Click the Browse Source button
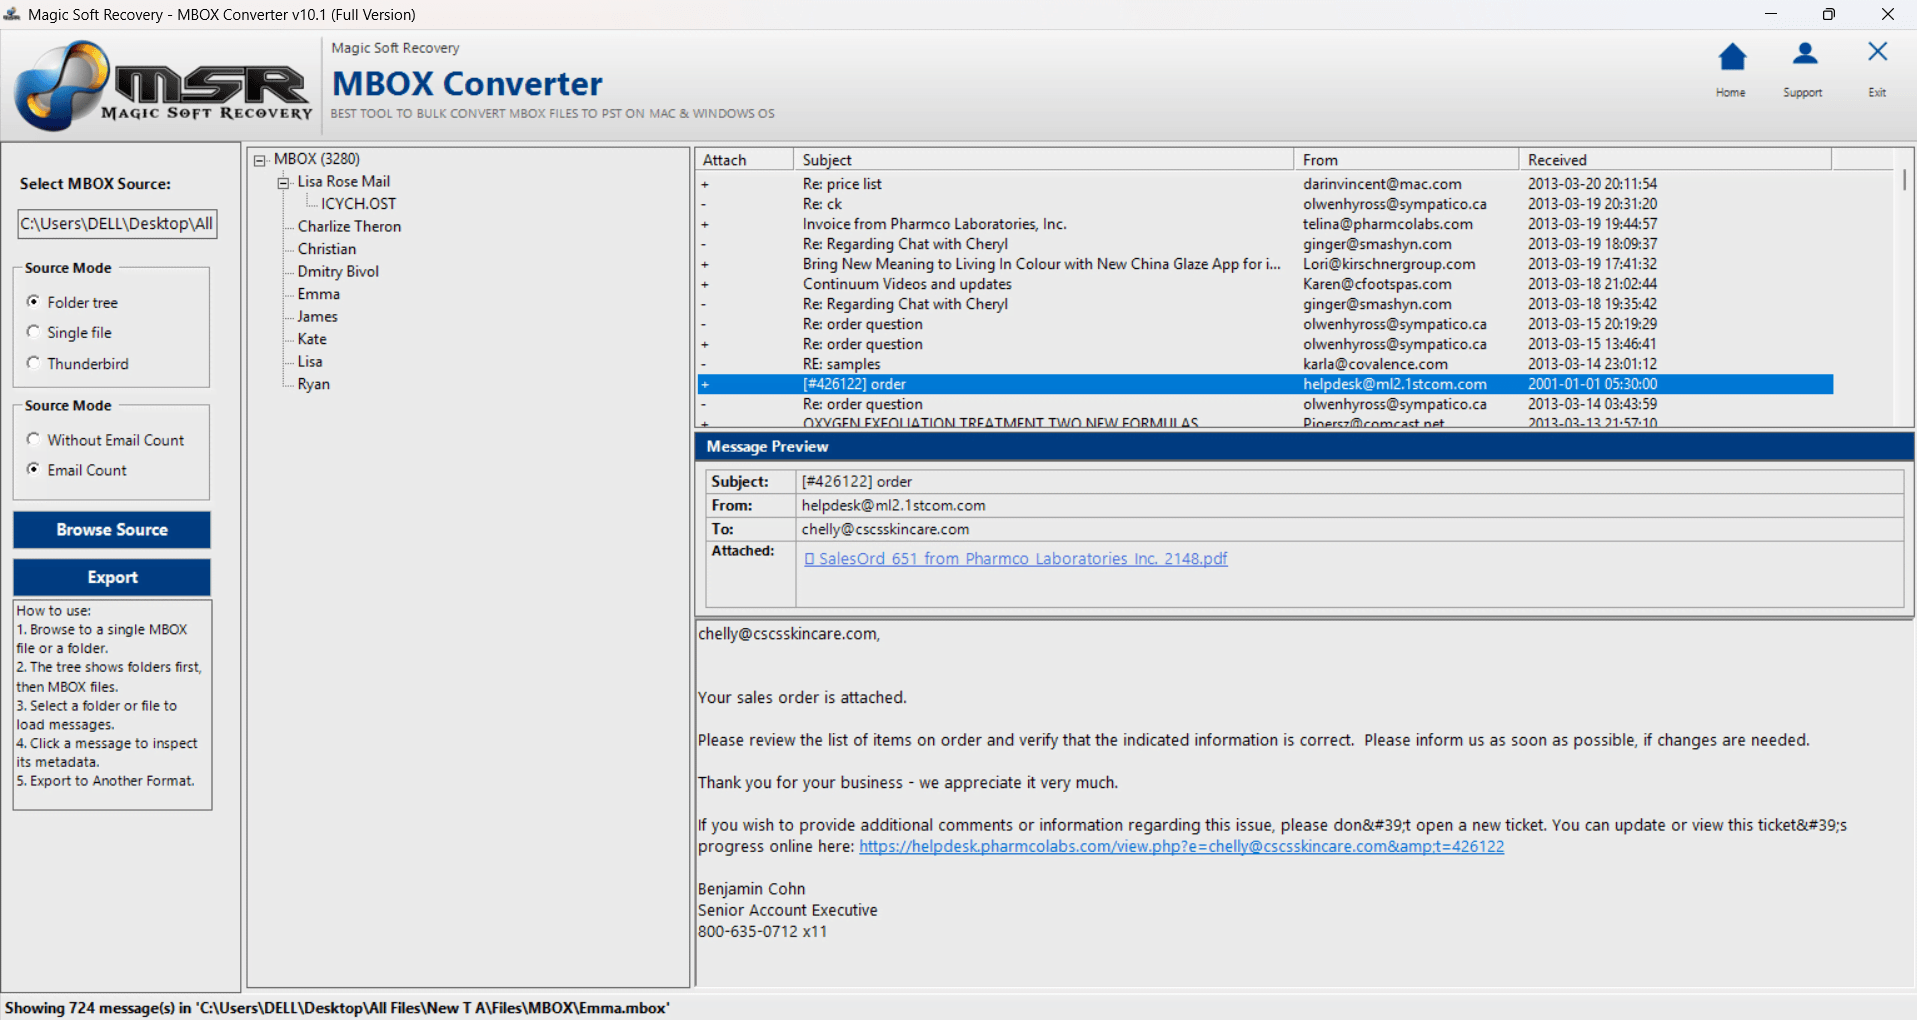 112,530
